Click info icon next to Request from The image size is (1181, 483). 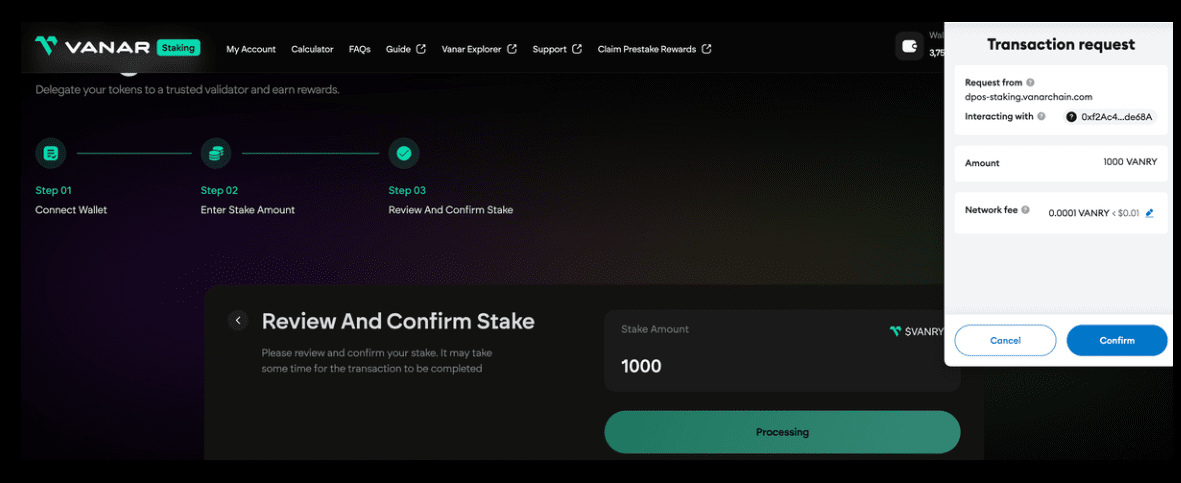[1031, 82]
